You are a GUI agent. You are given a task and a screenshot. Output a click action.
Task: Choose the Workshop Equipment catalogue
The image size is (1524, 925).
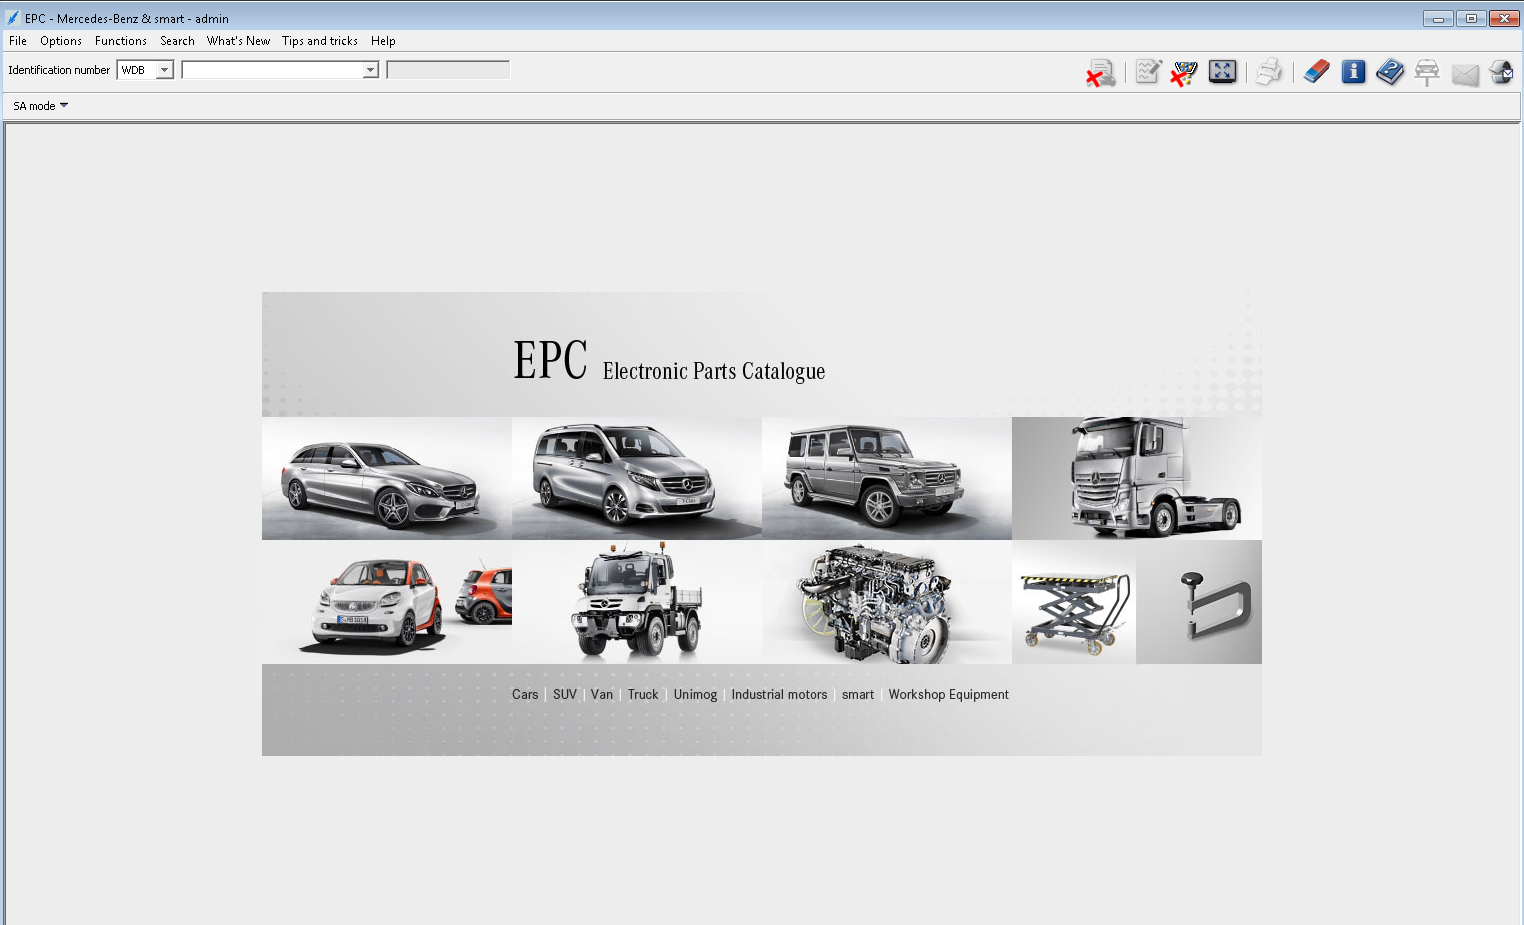(x=948, y=694)
